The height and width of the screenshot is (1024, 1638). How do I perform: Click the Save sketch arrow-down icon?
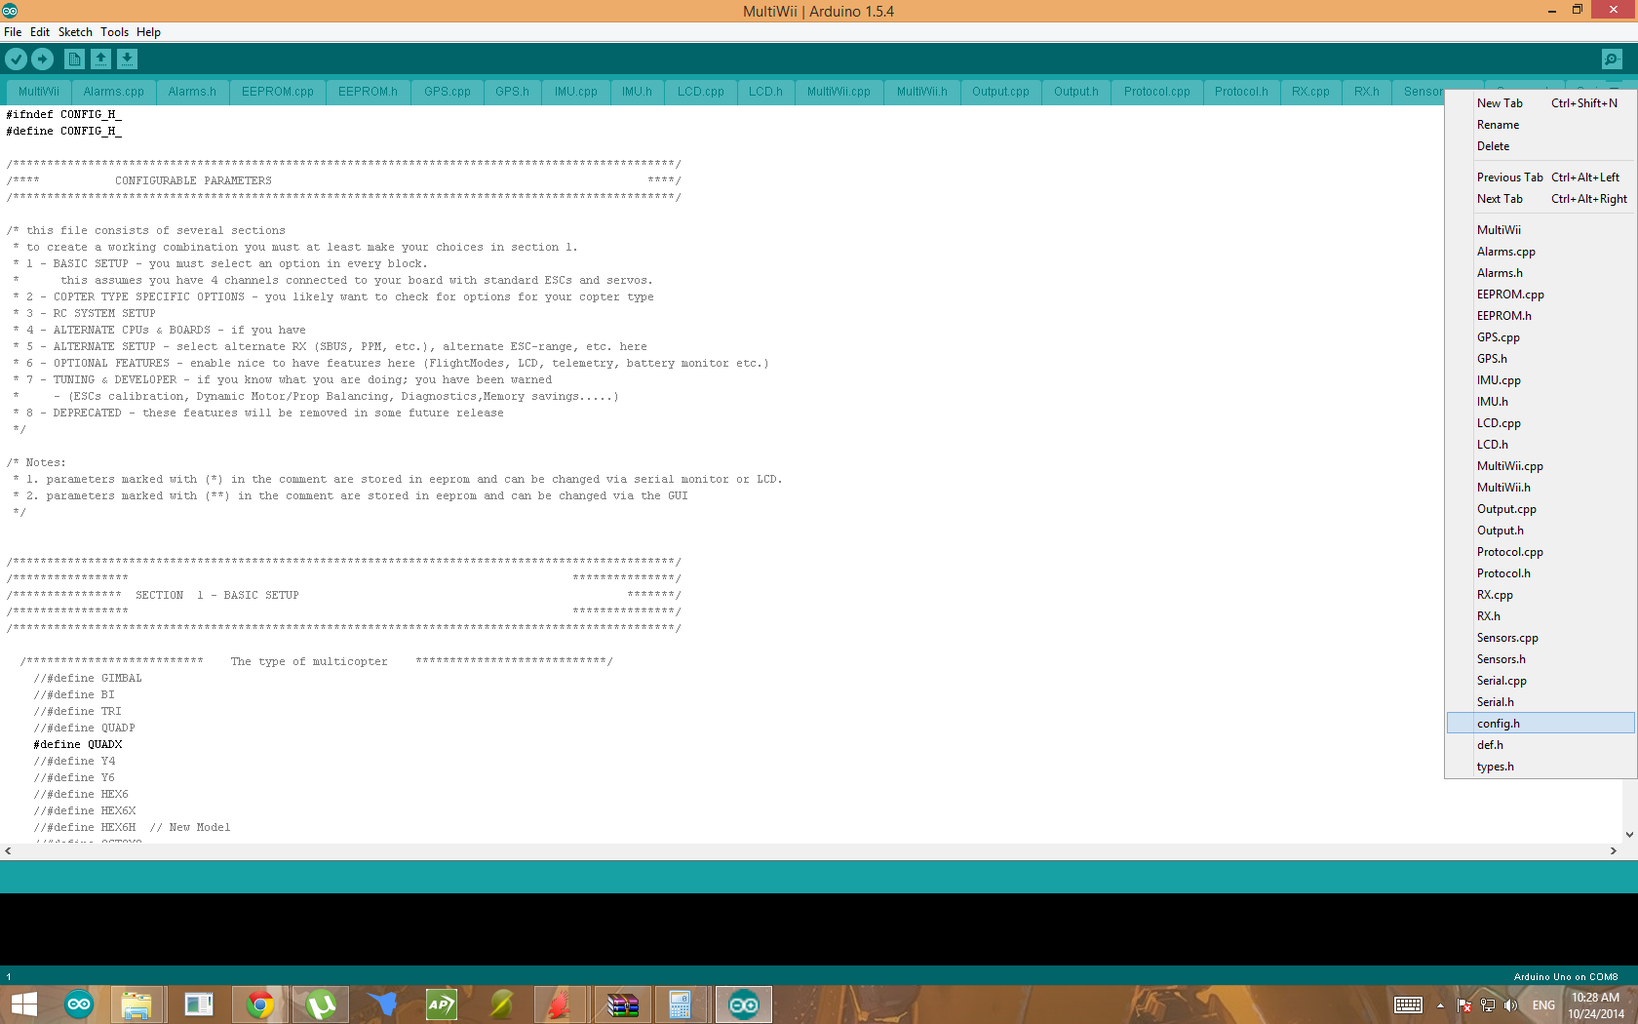(127, 59)
